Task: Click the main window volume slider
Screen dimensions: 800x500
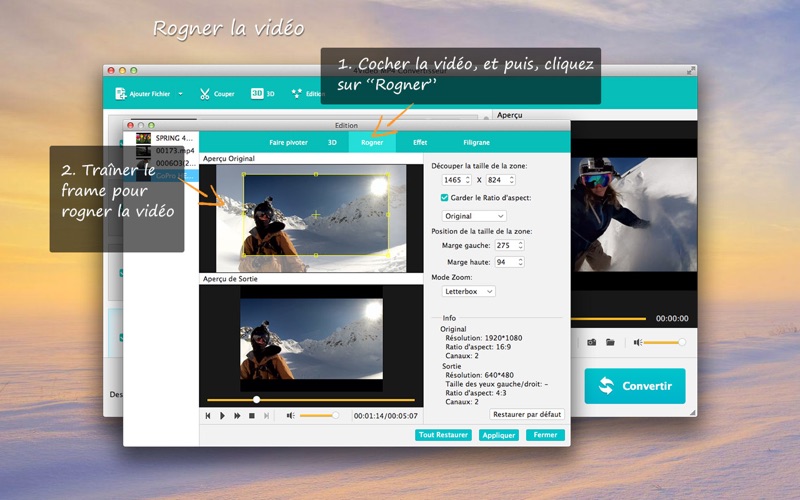Action: click(x=665, y=342)
